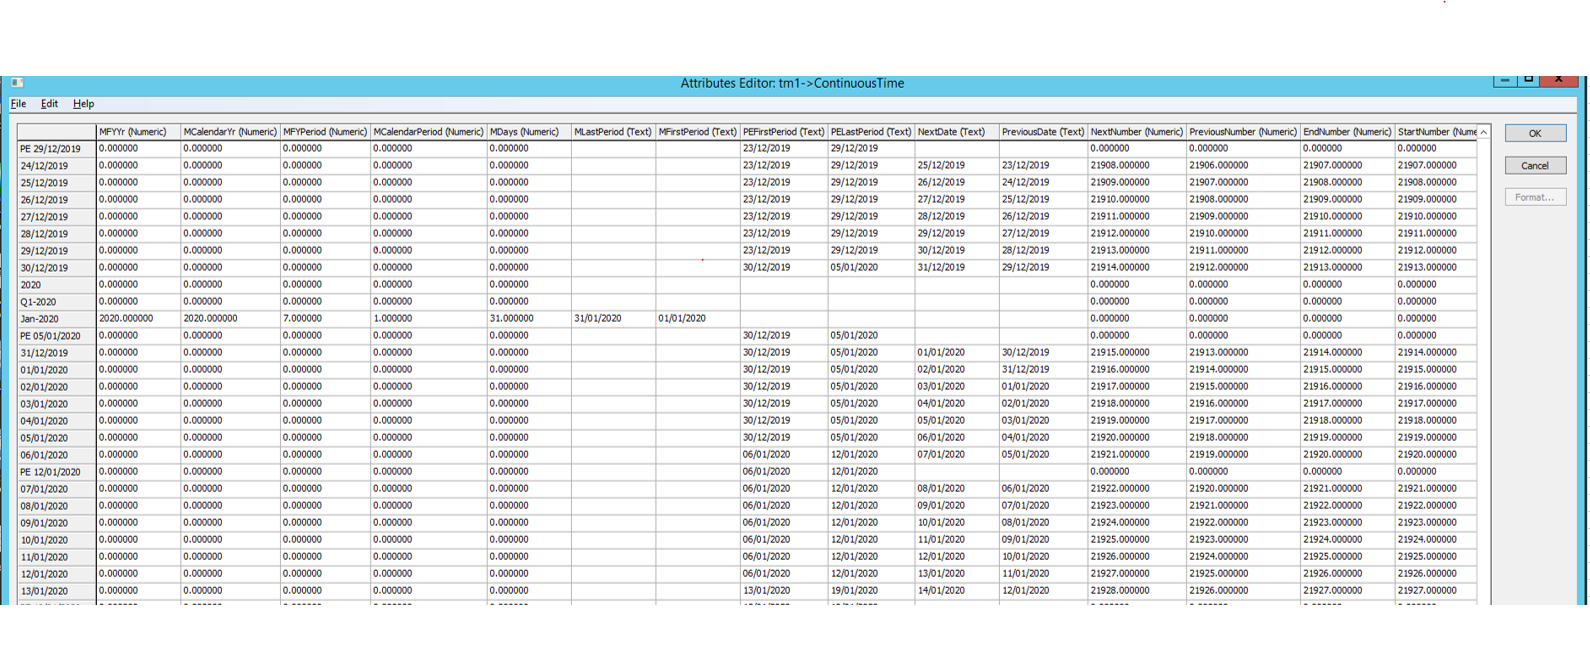Select the MCalendarPeriod (Numeric) column header
1590x648 pixels.
428,132
